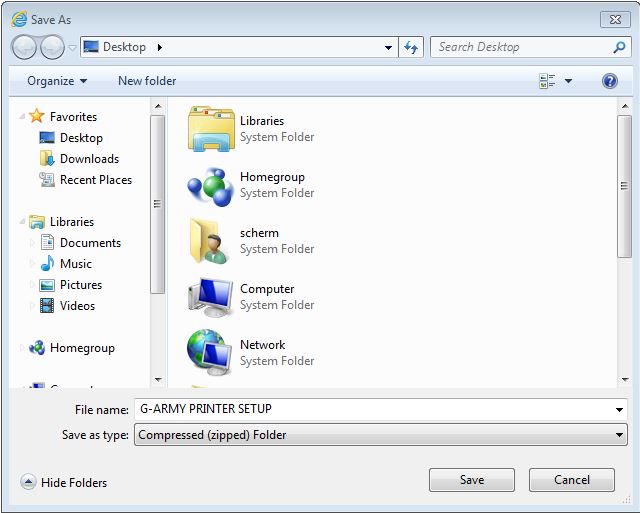Collapse the Favorites group triangle
Viewport: 640px width, 513px height.
pyautogui.click(x=22, y=117)
